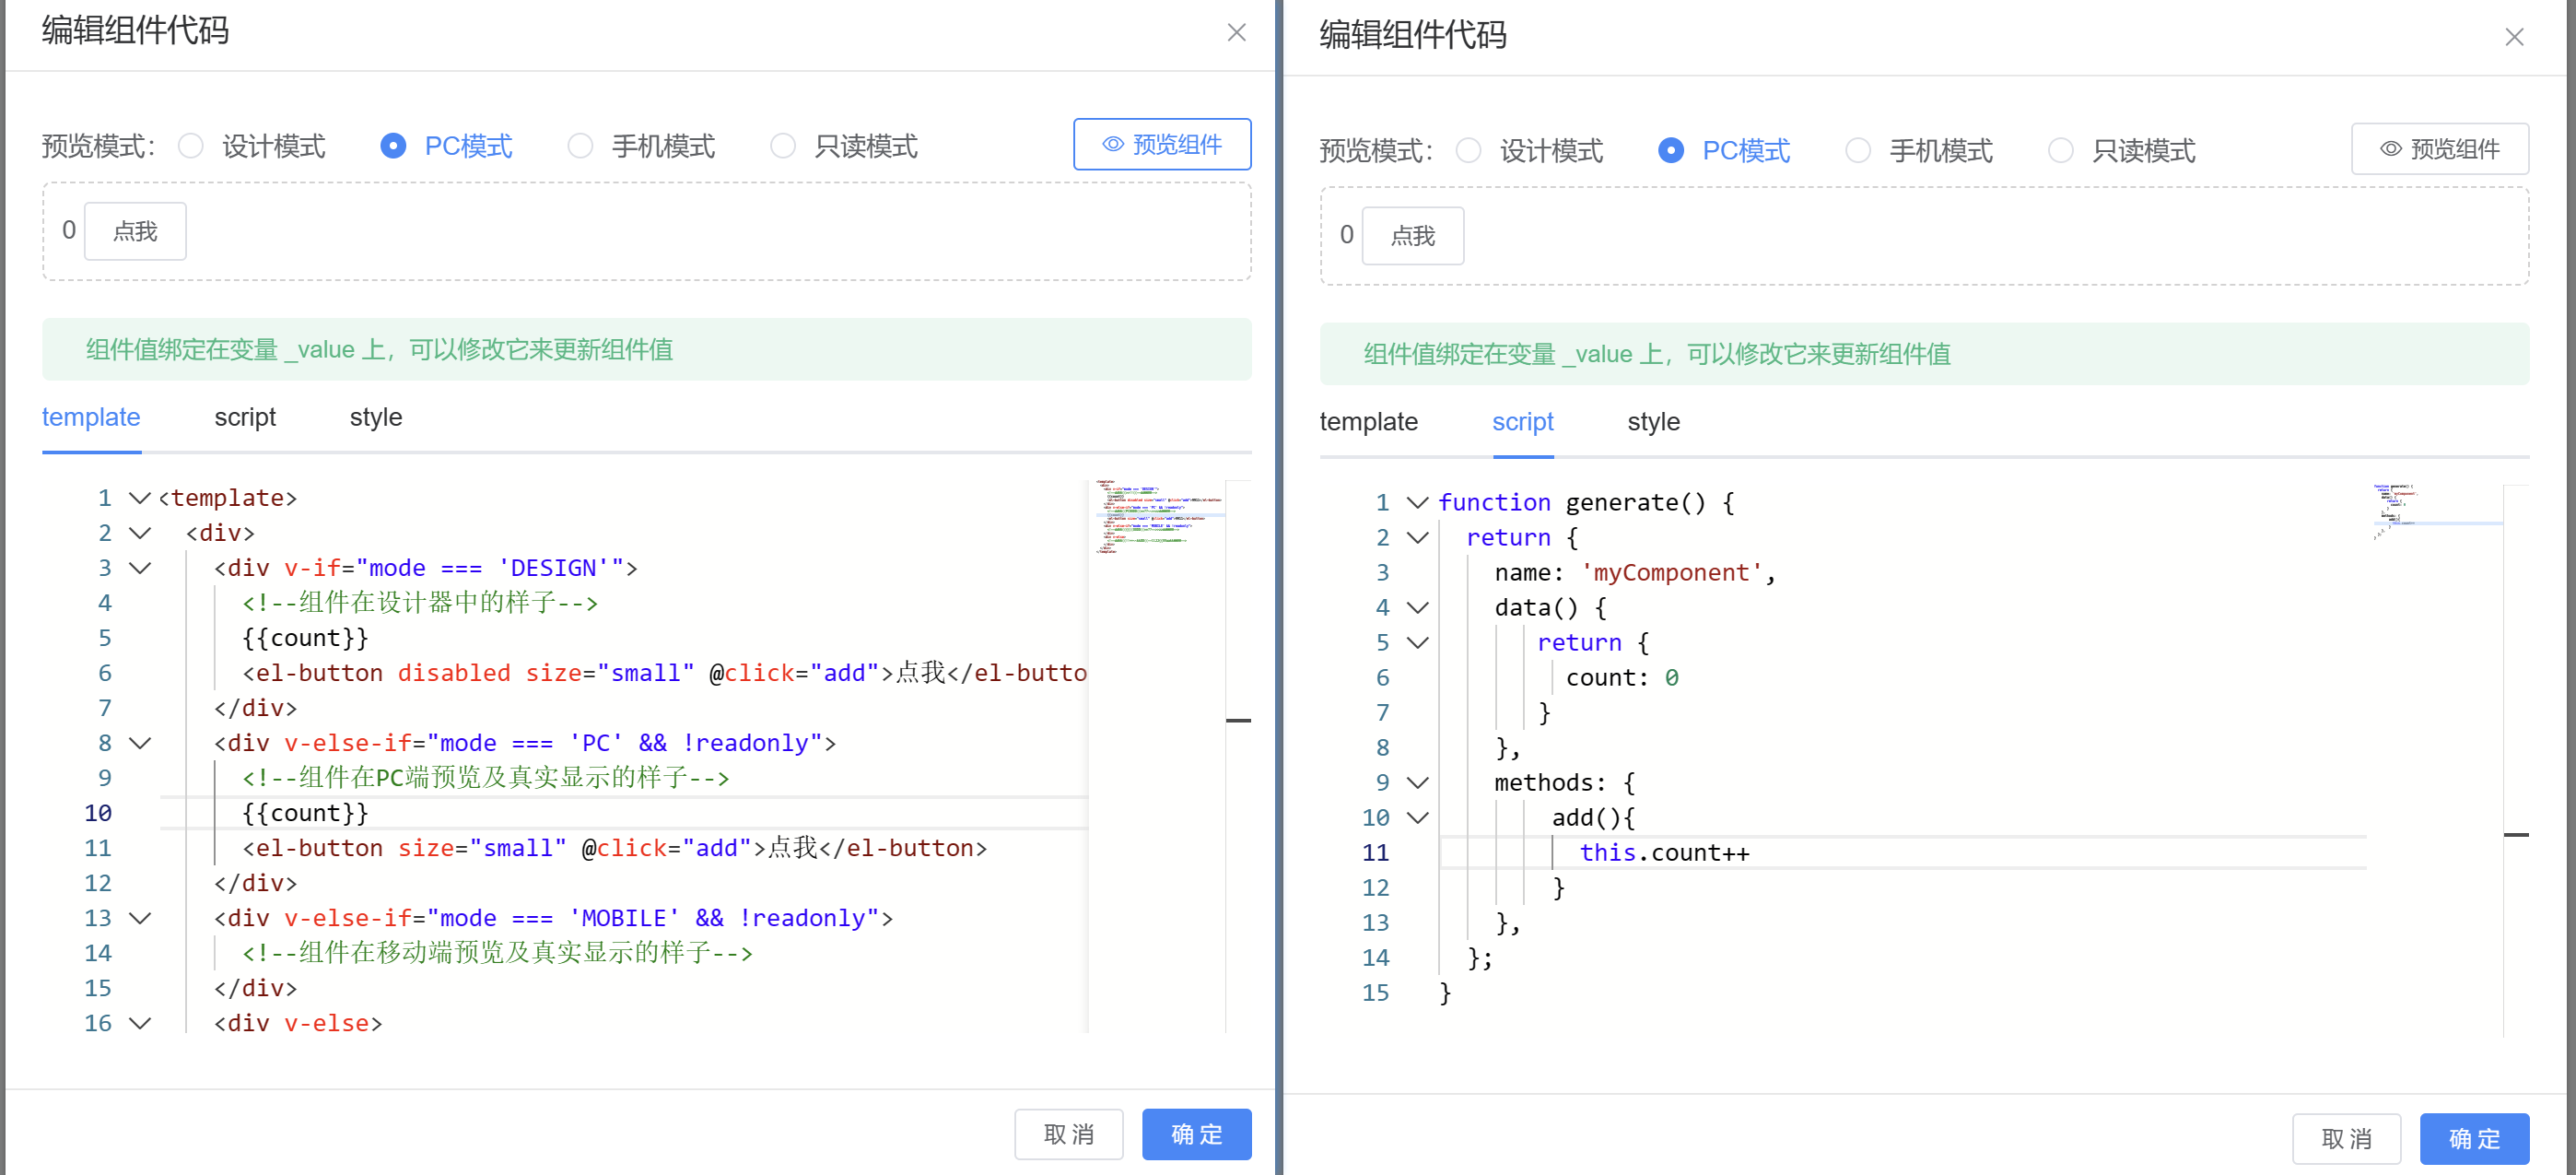Click comment 组件在设计器中的样子 on line 4

(x=420, y=603)
